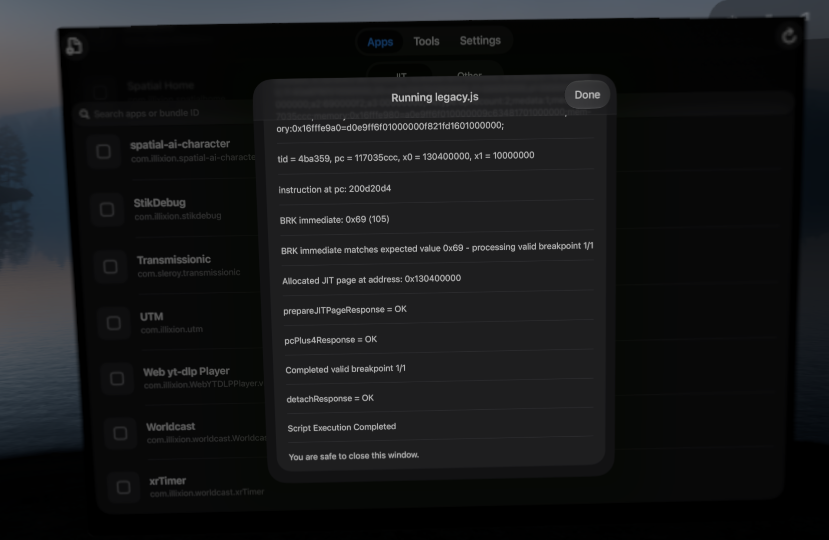Toggle the spatial-ai-character checkbox
Screen dimensions: 829x540
[x=104, y=152]
